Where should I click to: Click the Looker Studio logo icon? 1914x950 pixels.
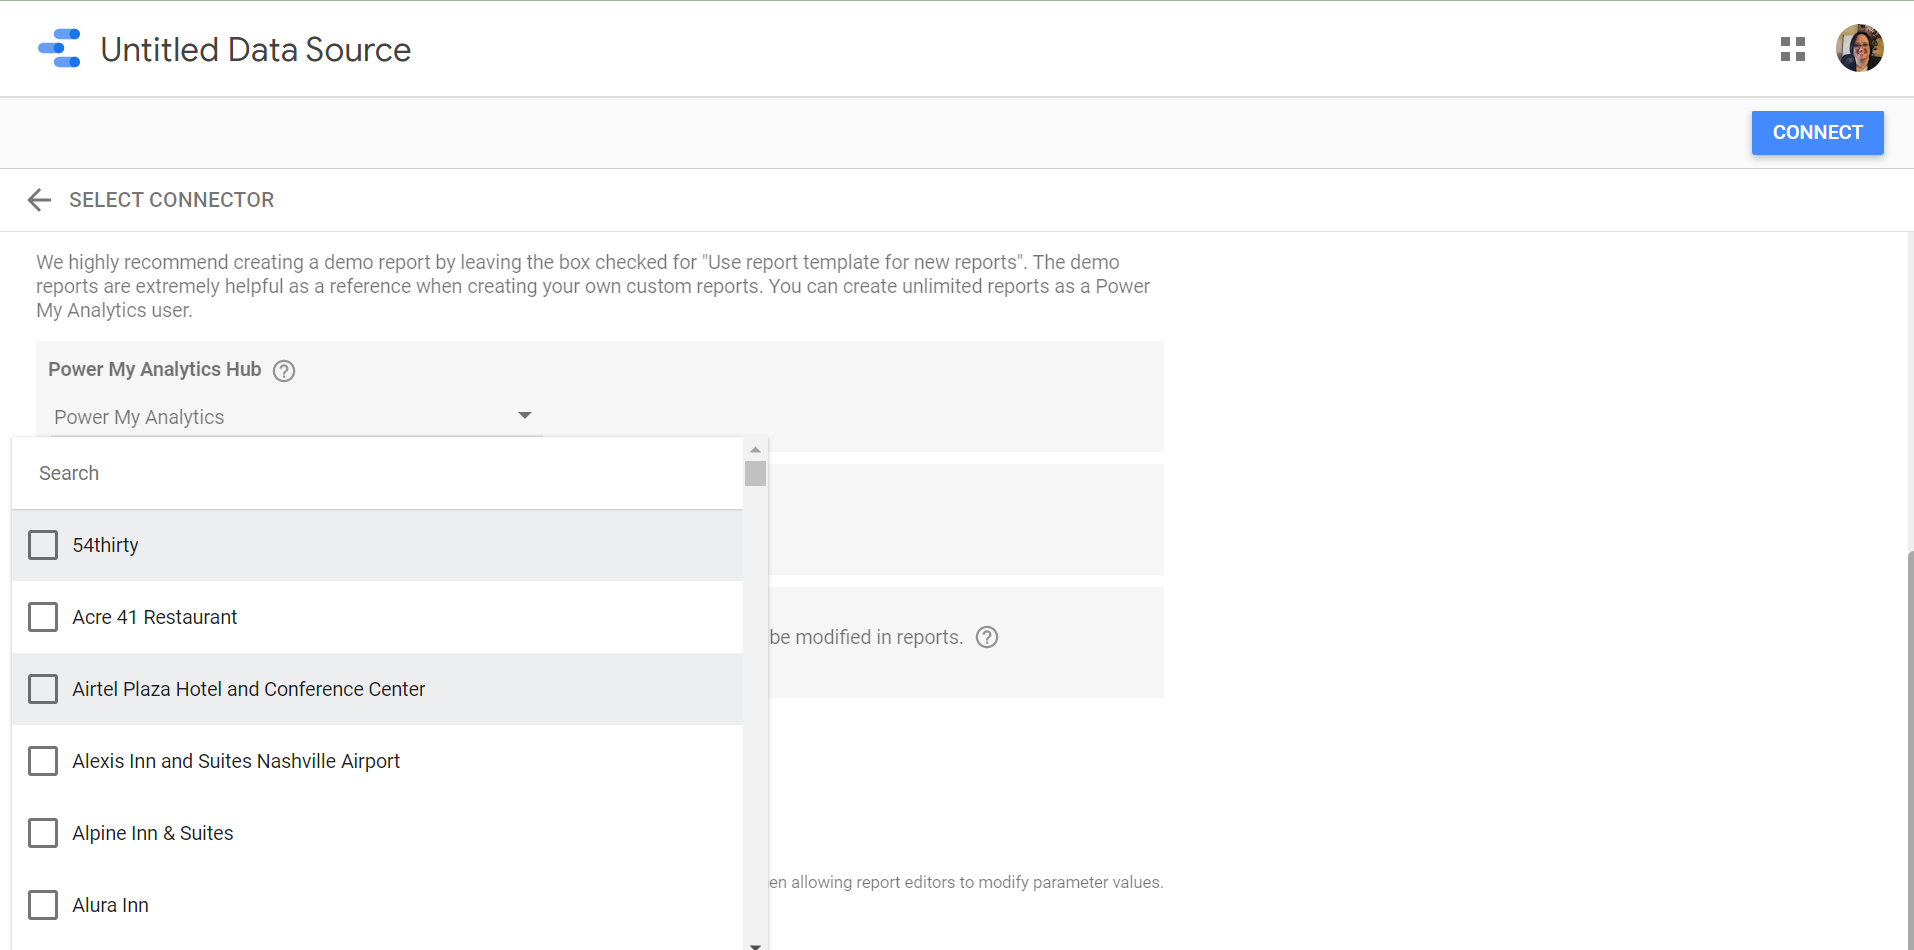59,49
